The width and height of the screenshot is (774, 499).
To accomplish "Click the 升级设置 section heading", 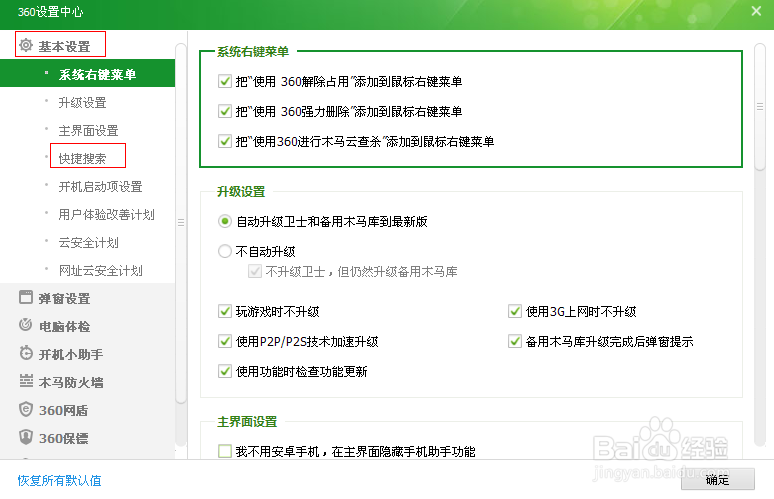I will [x=241, y=192].
